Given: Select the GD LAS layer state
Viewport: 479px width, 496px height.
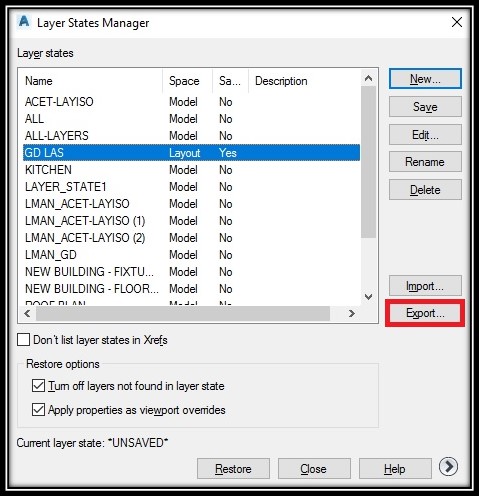Looking at the screenshot, I should click(191, 153).
